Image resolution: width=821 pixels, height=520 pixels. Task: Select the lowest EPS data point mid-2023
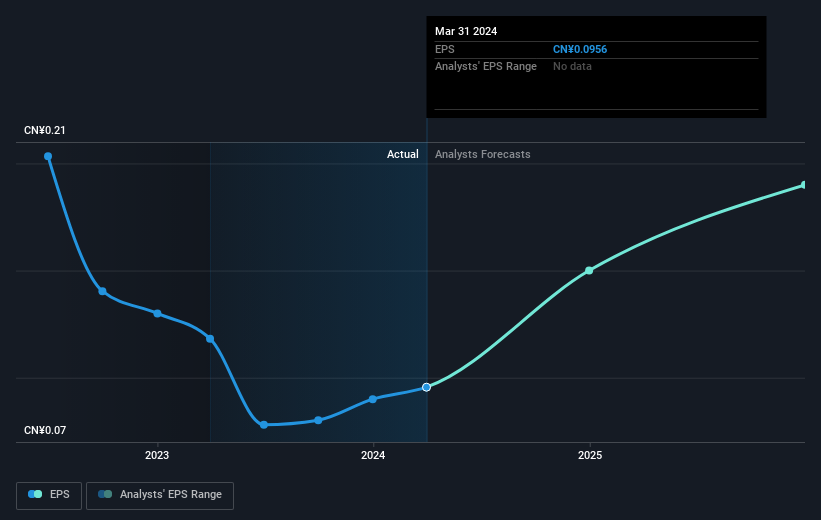264,425
